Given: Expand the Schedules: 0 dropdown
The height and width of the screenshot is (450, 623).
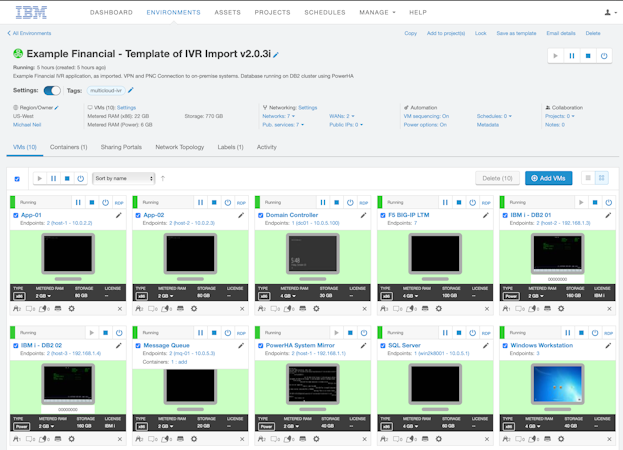Looking at the screenshot, I should click(494, 116).
